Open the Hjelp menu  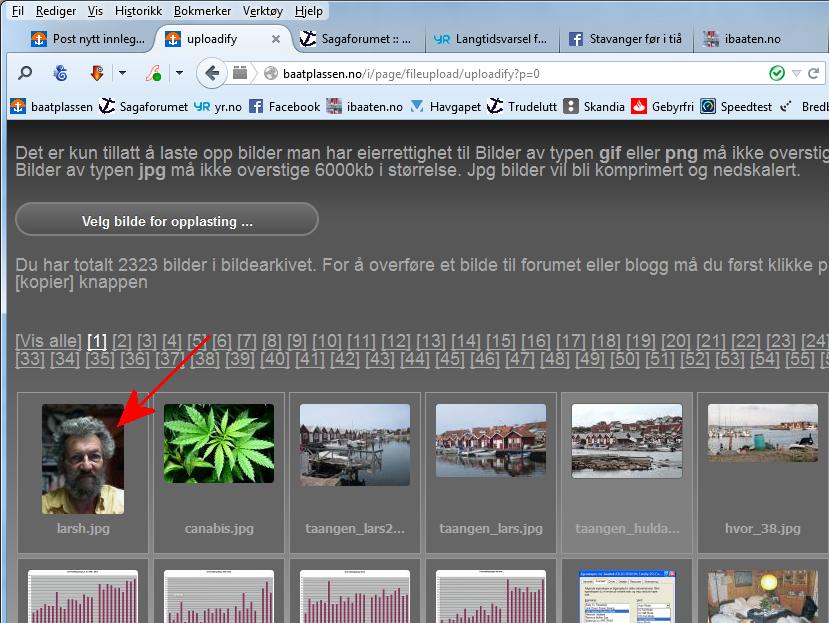pos(309,11)
